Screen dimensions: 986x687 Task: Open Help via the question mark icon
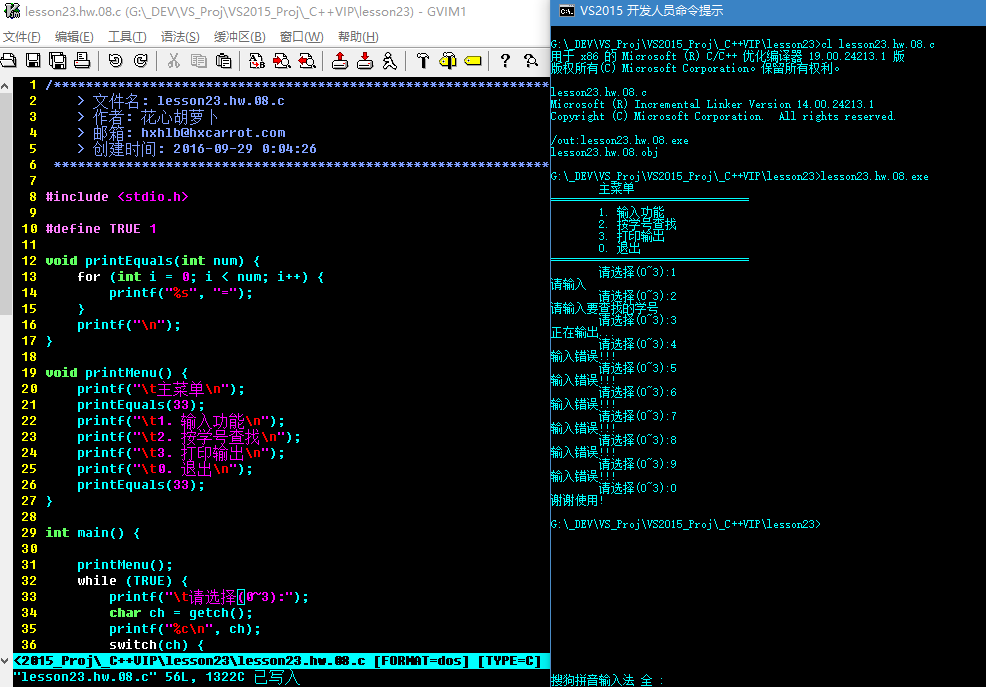pos(505,60)
